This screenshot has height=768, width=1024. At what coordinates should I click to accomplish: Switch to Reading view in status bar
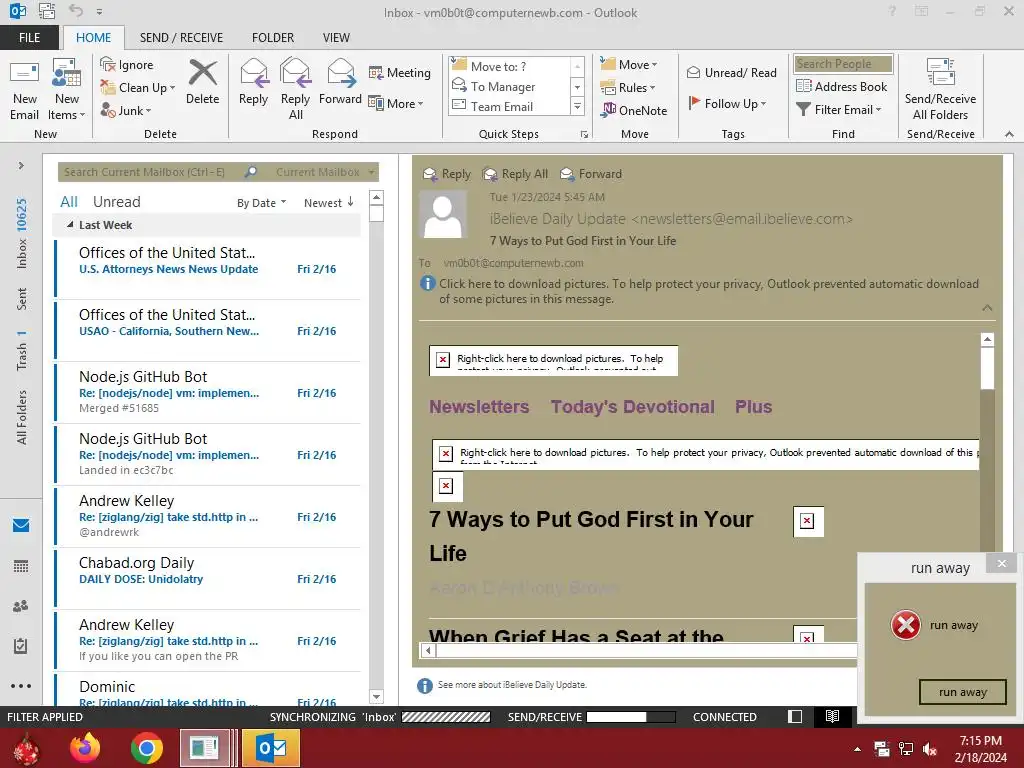(832, 716)
